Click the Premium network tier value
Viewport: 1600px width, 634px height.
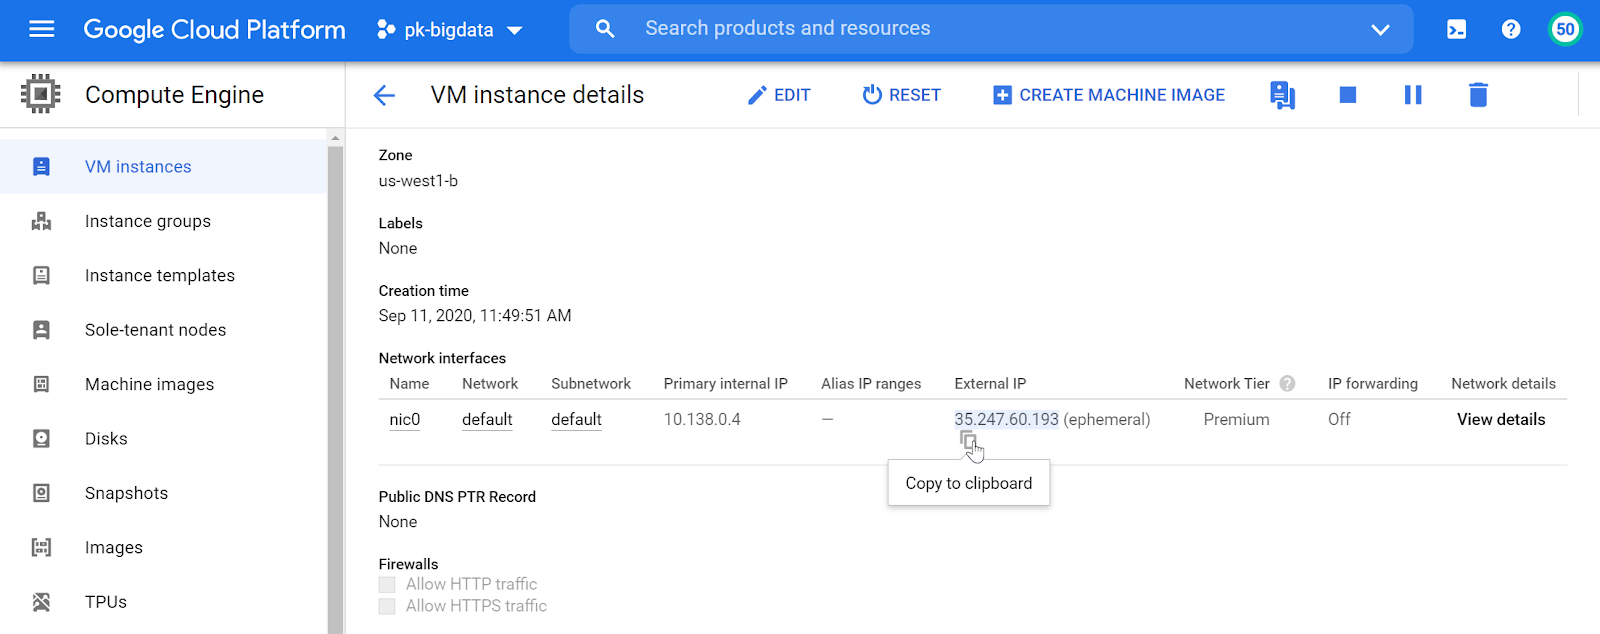1236,420
